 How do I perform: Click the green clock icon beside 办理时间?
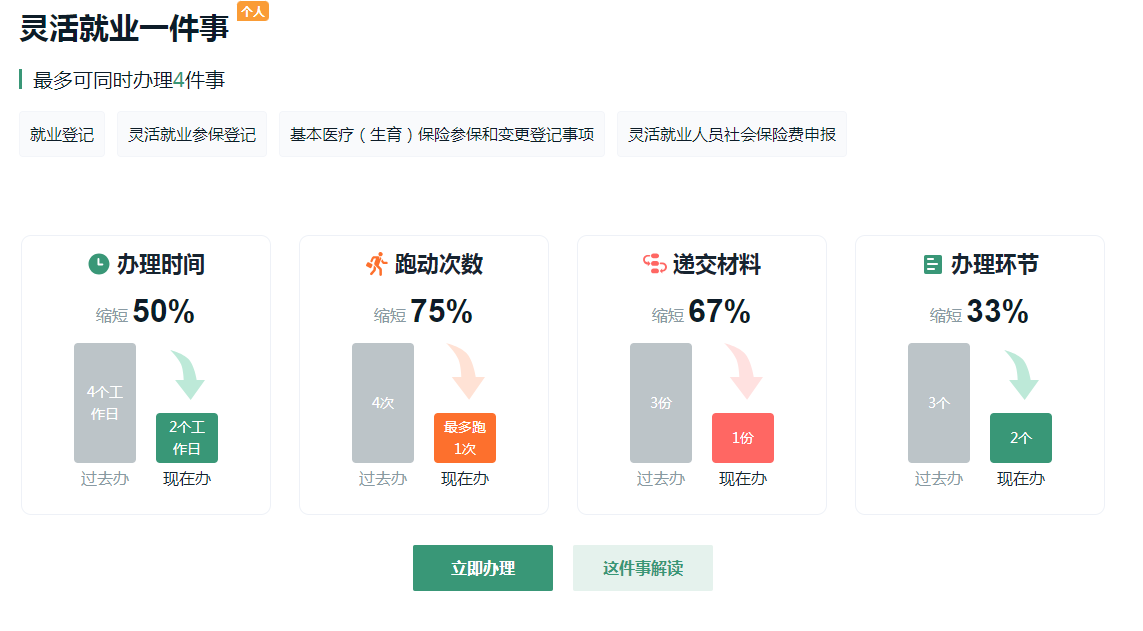coord(98,264)
